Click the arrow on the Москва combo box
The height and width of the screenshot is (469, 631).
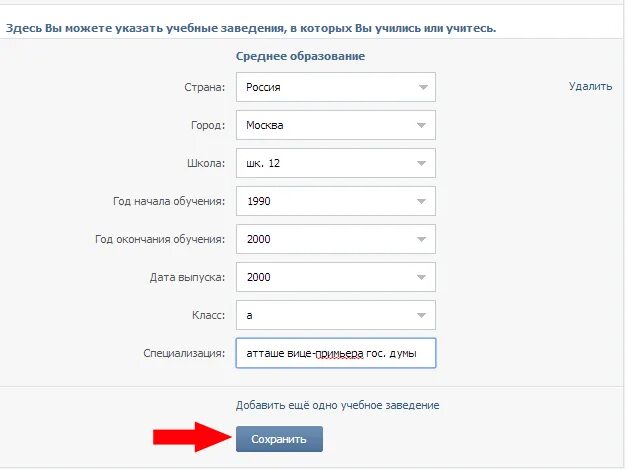tap(422, 125)
